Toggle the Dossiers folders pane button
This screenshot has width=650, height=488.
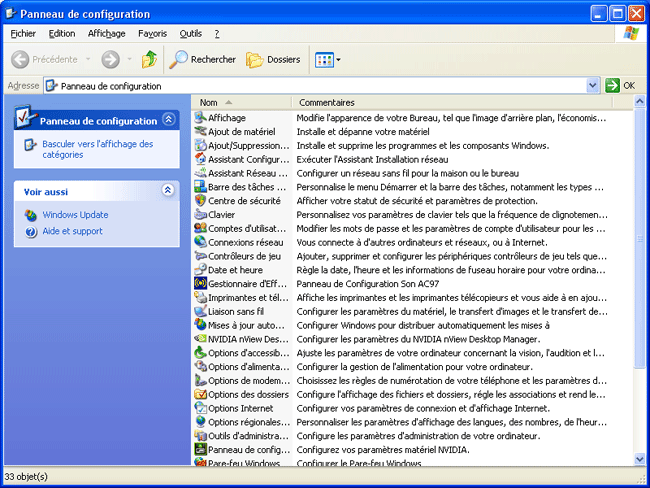(273, 59)
